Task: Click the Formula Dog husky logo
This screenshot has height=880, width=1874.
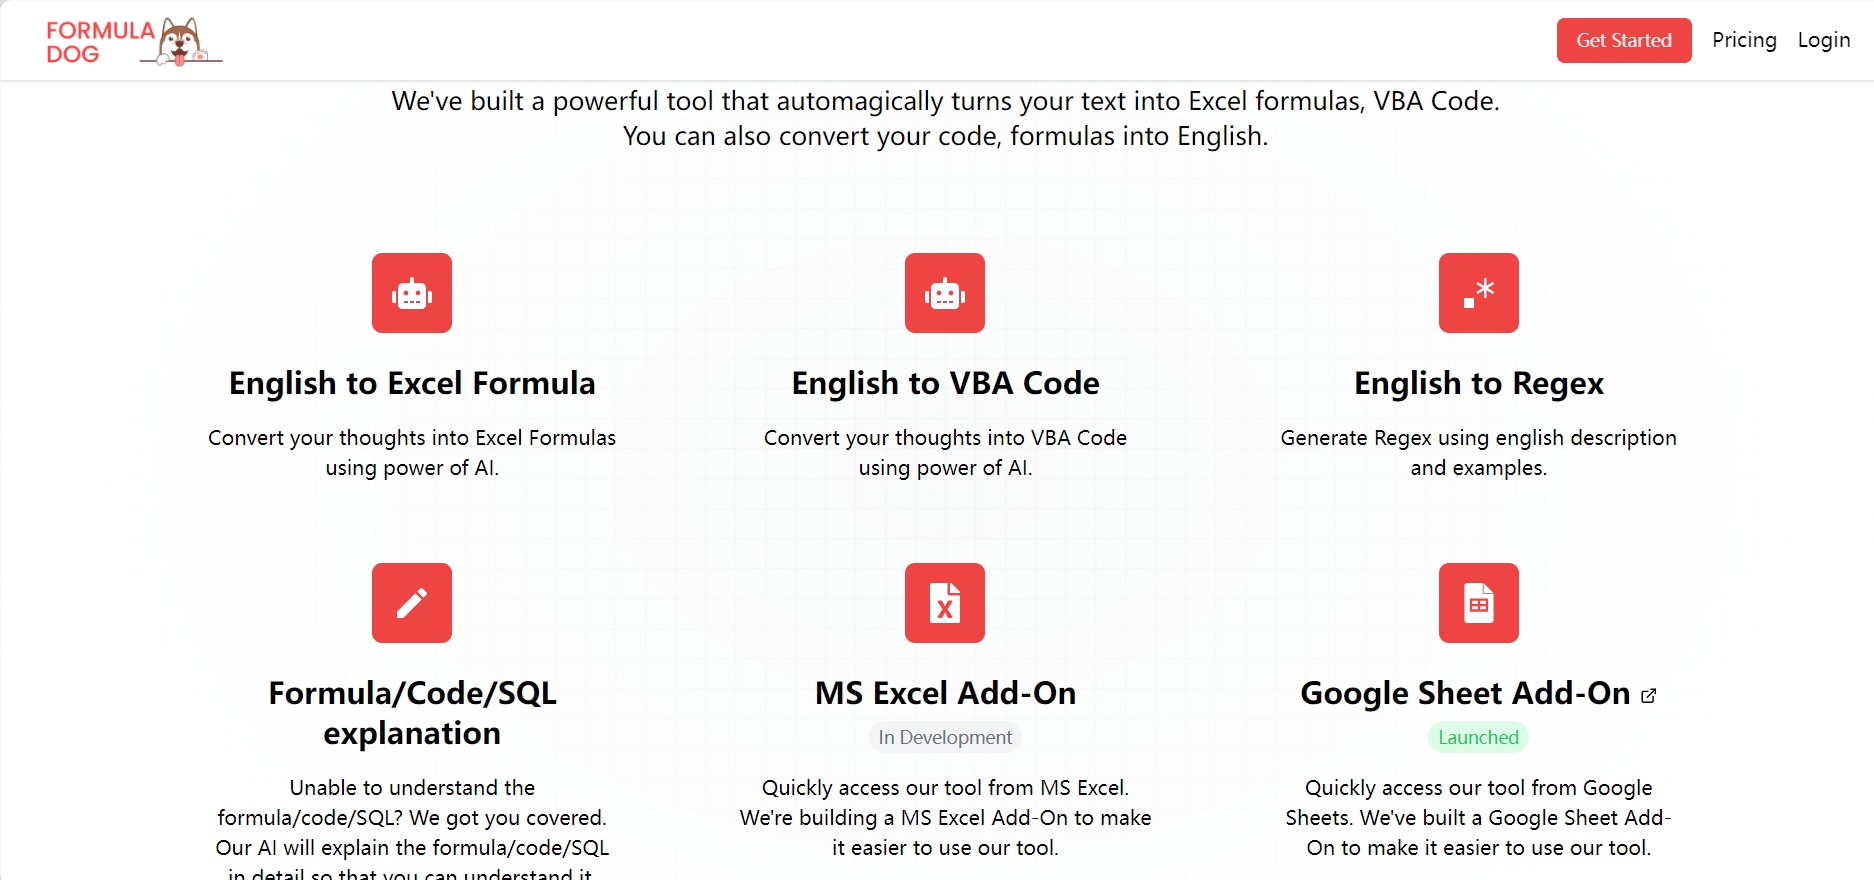Action: tap(181, 41)
